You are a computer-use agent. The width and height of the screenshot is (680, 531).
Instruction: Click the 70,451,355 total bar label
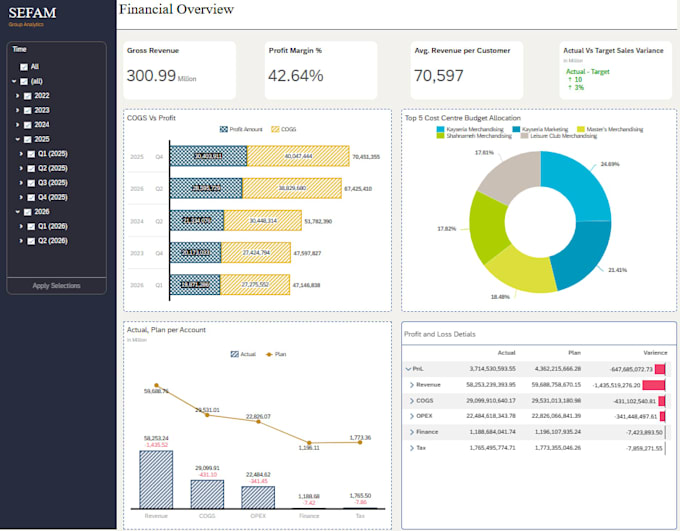click(x=366, y=157)
